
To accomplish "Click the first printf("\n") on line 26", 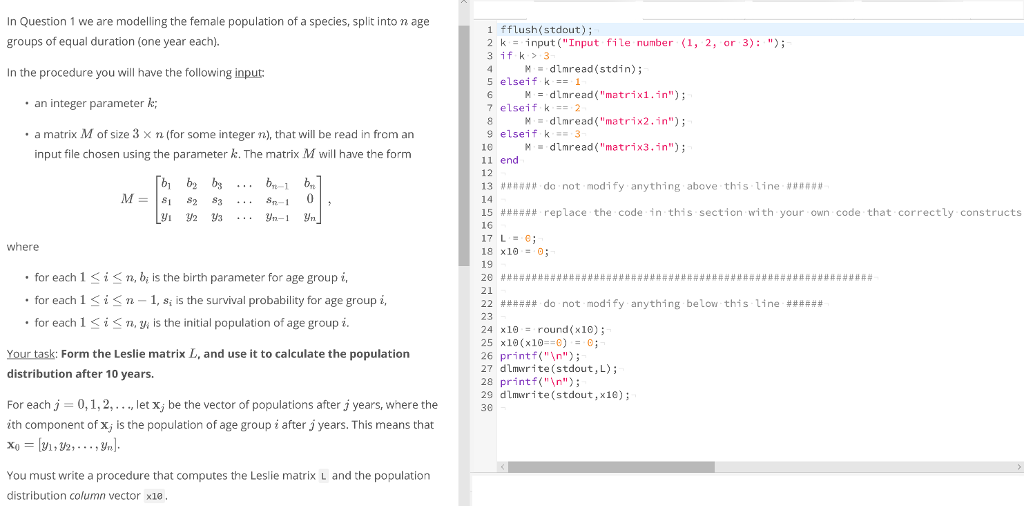I will pos(539,356).
